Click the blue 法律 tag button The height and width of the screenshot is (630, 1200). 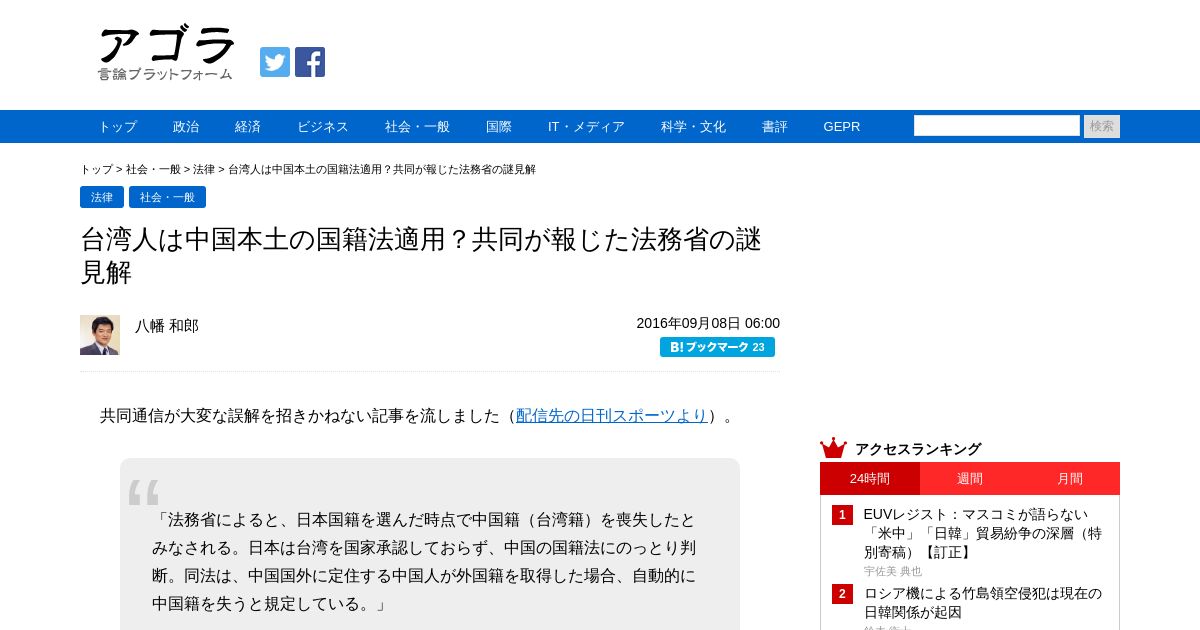(102, 197)
